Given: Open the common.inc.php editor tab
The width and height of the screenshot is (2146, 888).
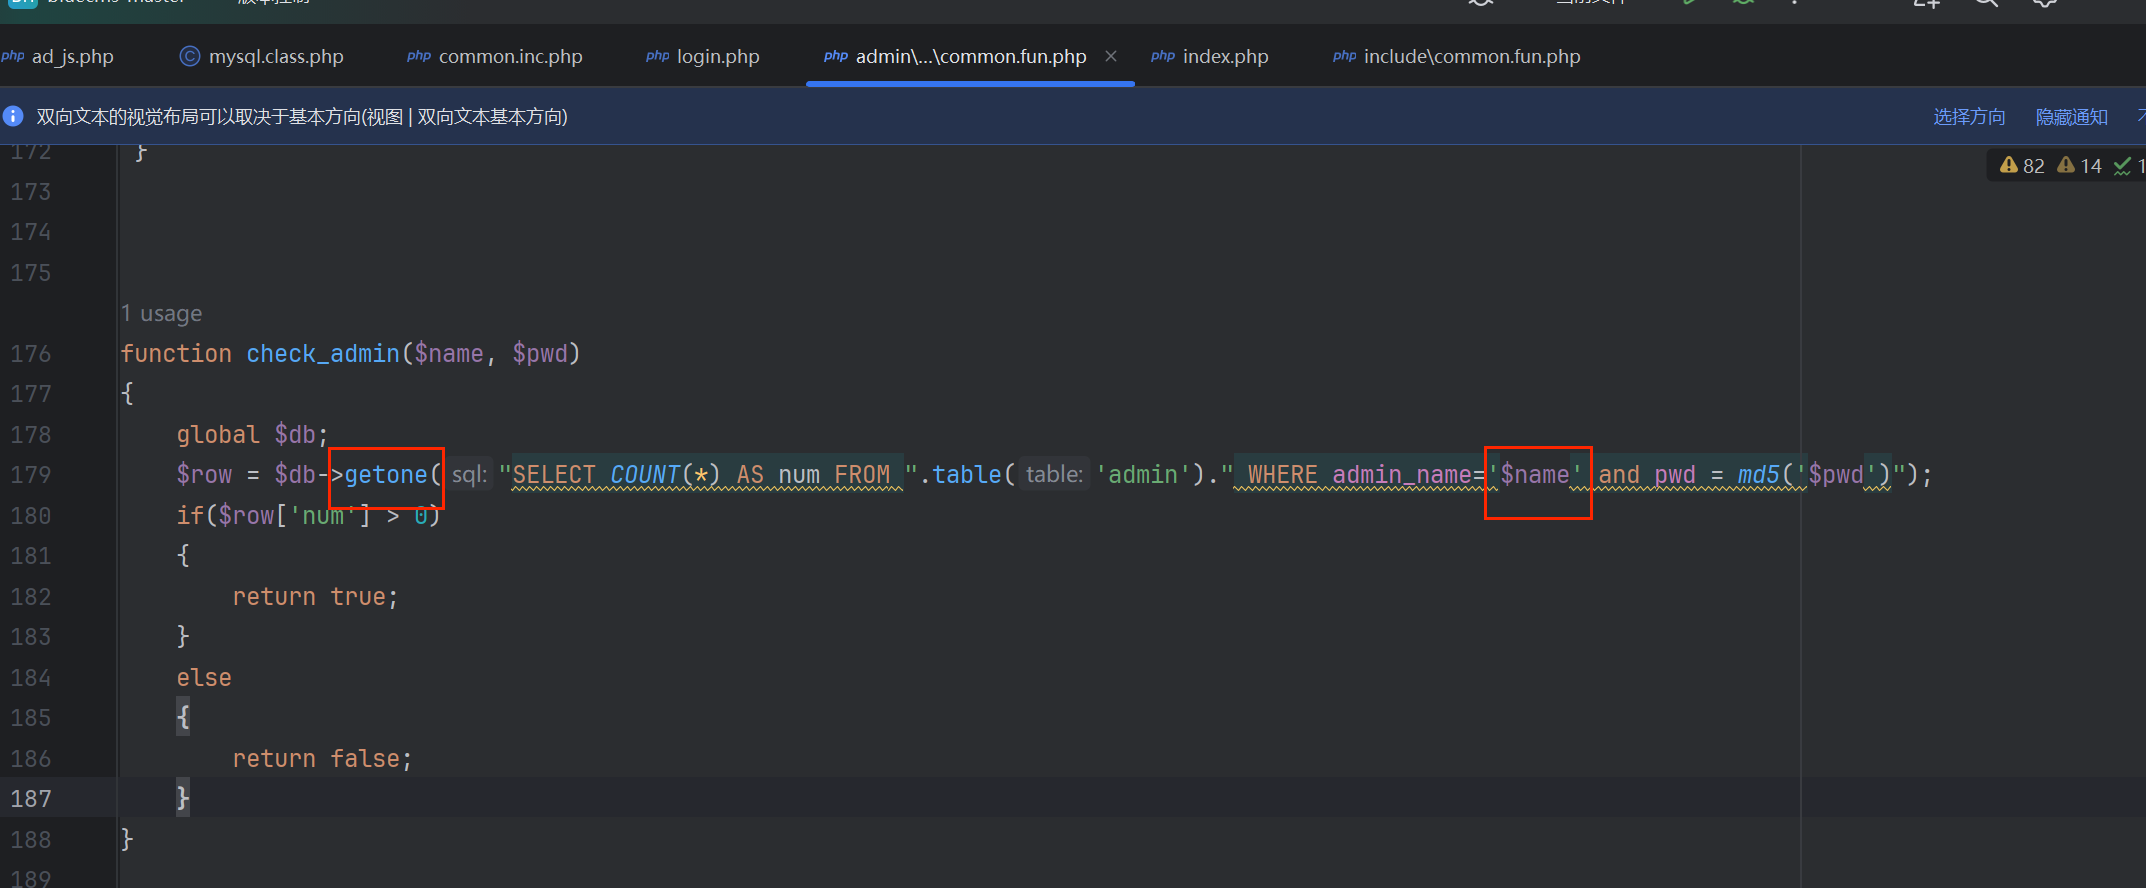Looking at the screenshot, I should 510,57.
